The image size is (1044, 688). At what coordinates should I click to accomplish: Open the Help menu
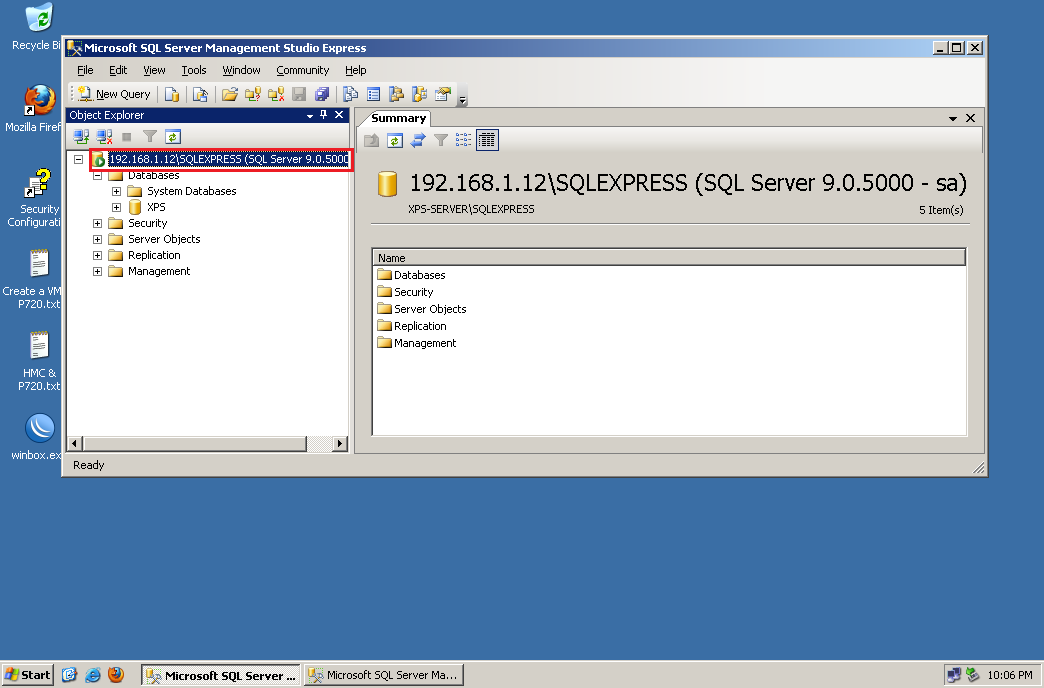[x=356, y=70]
